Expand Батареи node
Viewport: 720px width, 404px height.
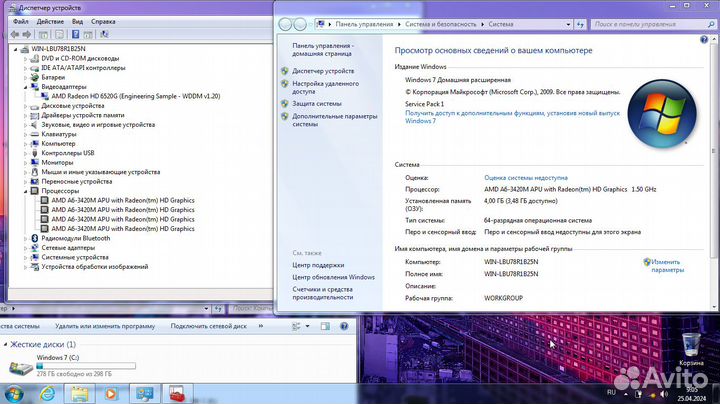(25, 78)
